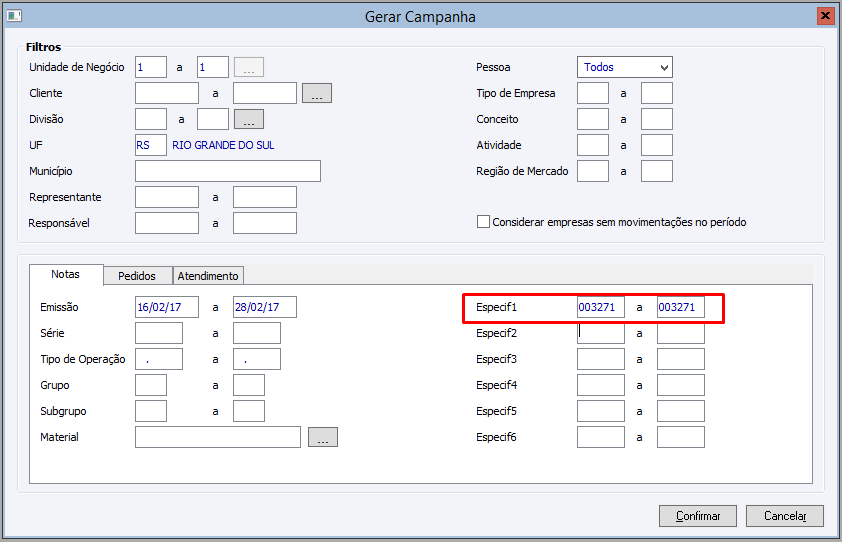842x542 pixels.
Task: Focus the Material text field
Action: coord(218,437)
